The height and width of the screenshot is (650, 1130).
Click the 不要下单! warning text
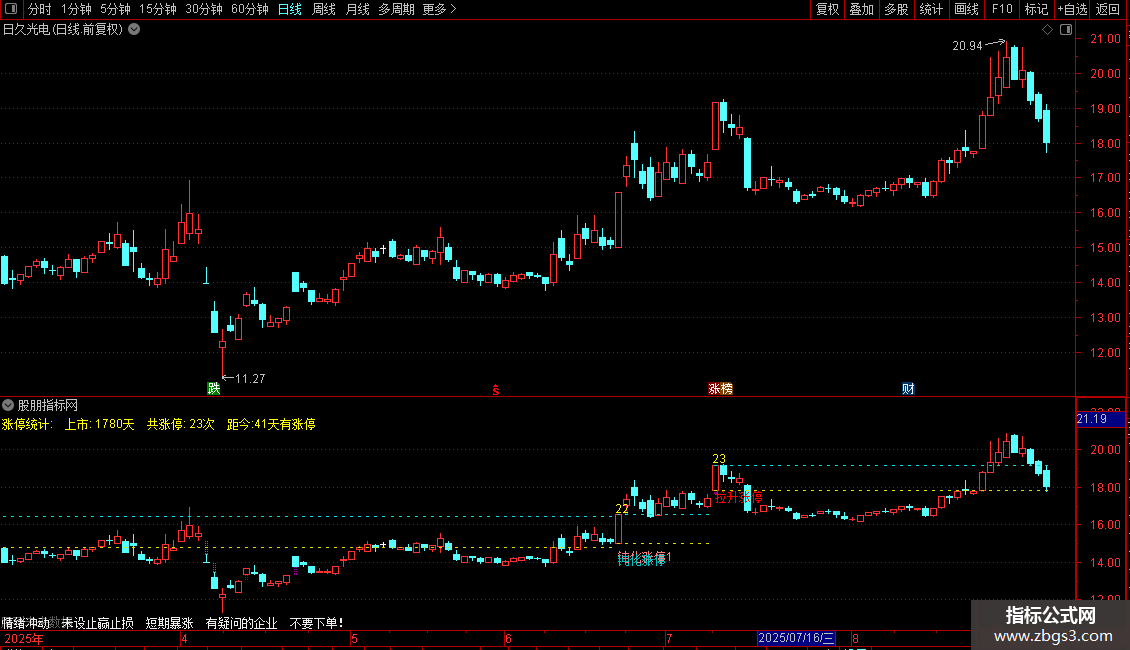316,623
